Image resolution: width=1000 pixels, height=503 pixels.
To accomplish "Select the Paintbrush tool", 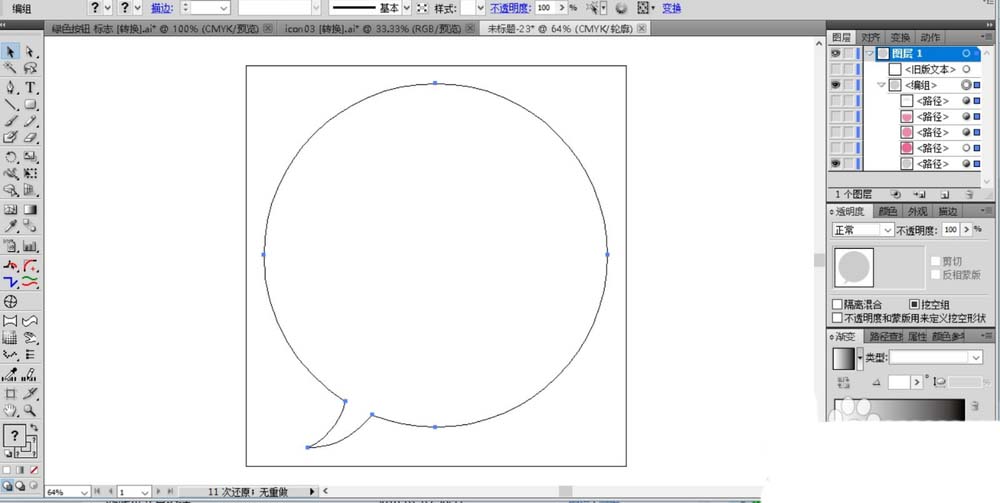I will [11, 121].
